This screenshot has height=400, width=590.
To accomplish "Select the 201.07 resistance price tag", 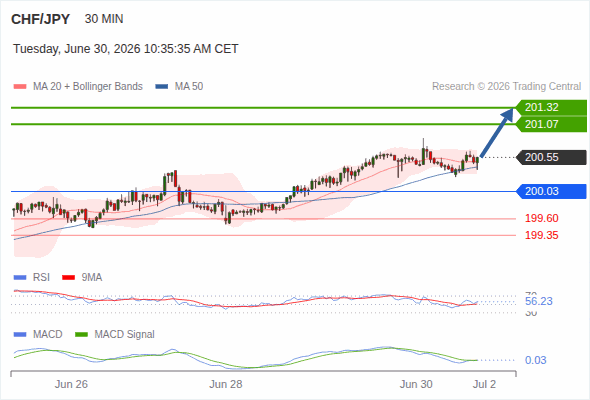I will click(551, 124).
